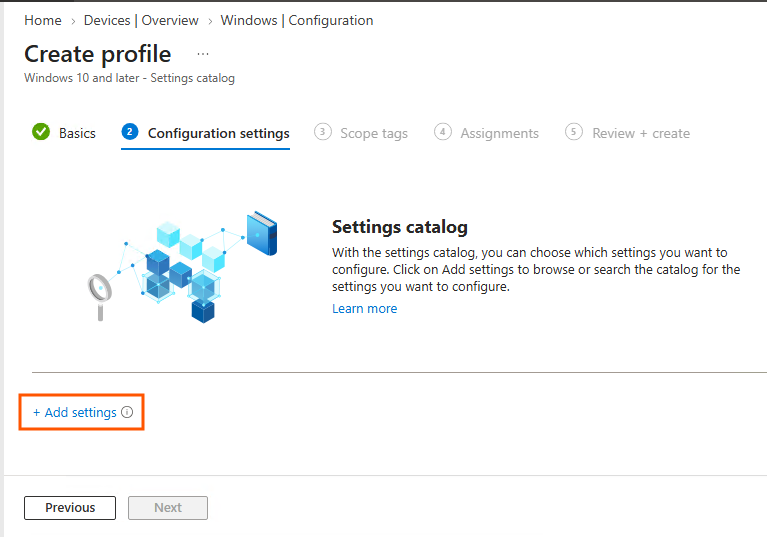Click the Create profile title
Screen dimensions: 767x537
pos(98,54)
